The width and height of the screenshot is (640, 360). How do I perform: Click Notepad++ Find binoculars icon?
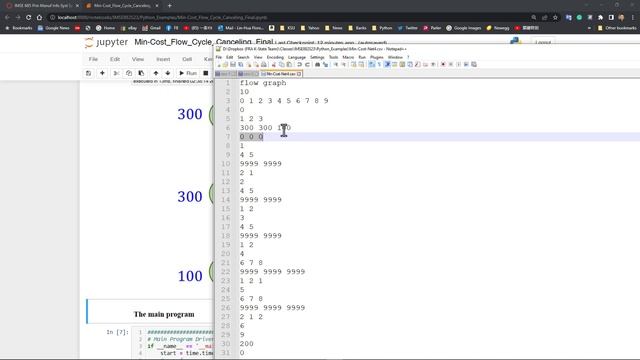[318, 64]
